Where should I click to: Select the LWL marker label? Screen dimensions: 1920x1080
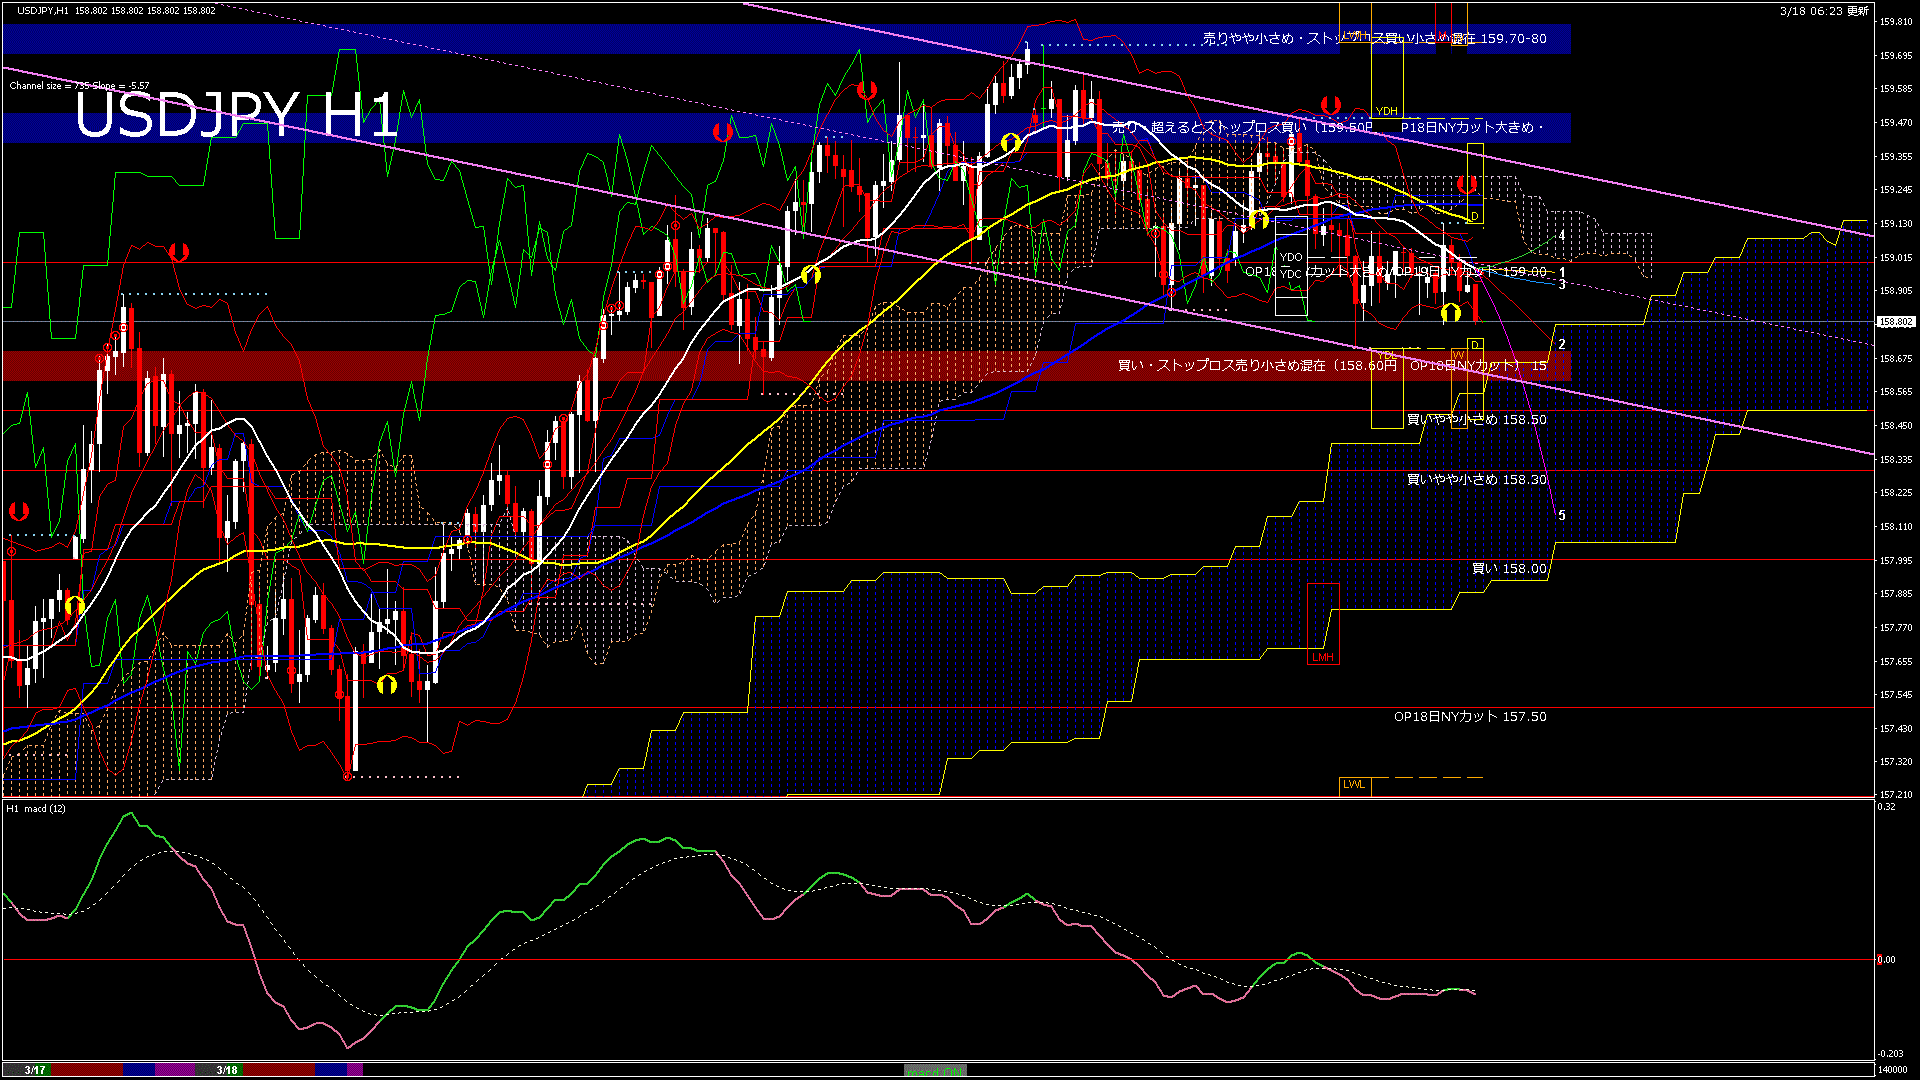pyautogui.click(x=1354, y=785)
